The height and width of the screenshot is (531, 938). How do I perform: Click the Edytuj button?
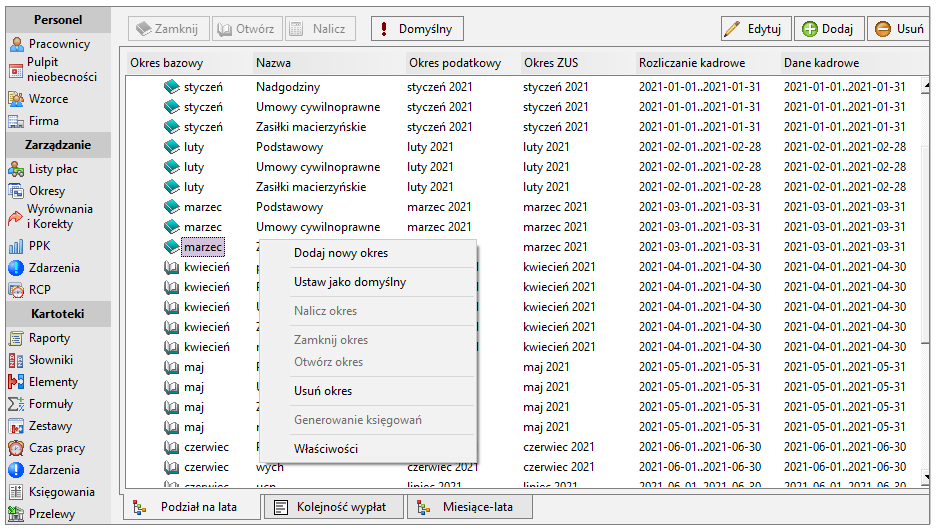click(x=756, y=29)
